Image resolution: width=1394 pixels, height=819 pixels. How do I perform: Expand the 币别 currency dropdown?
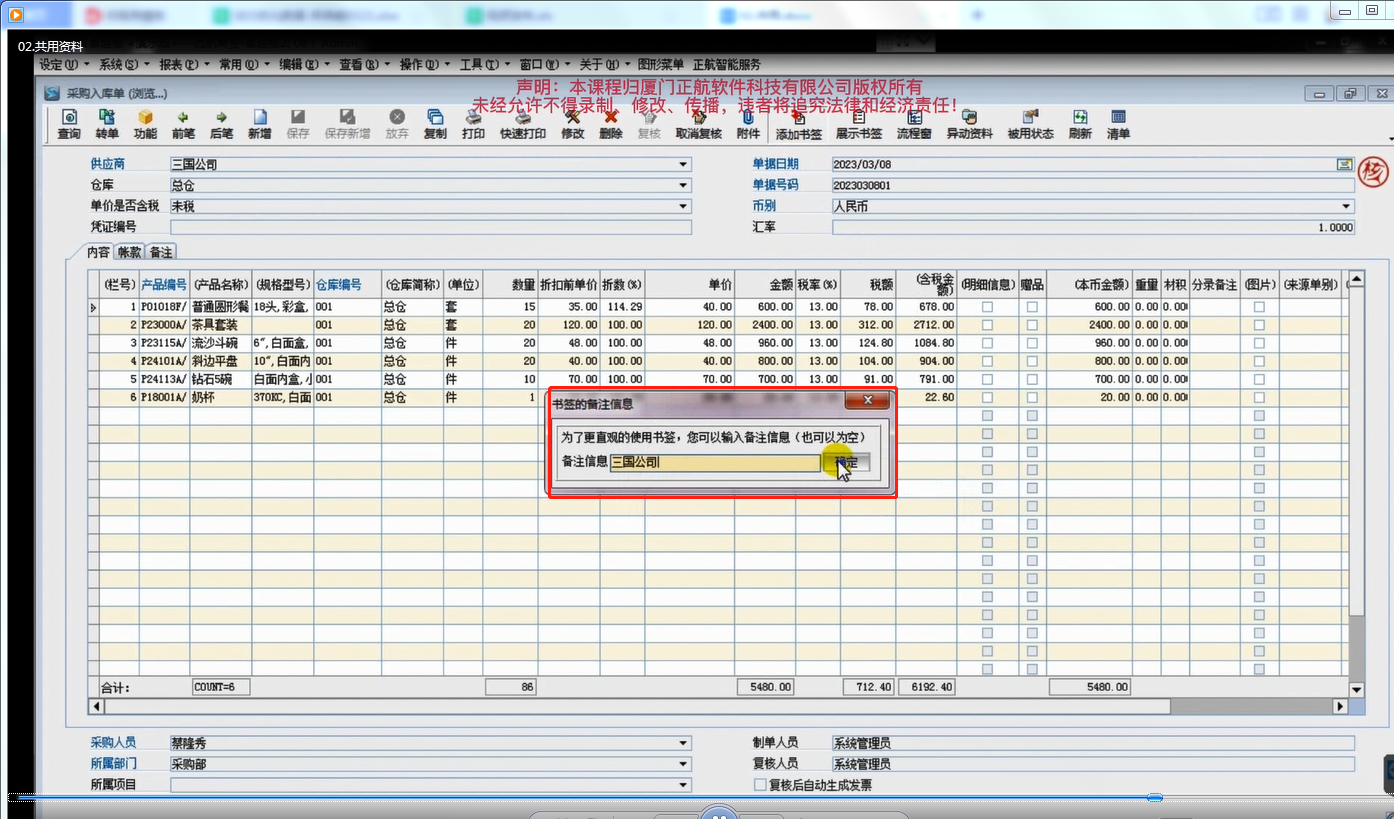tap(1346, 206)
